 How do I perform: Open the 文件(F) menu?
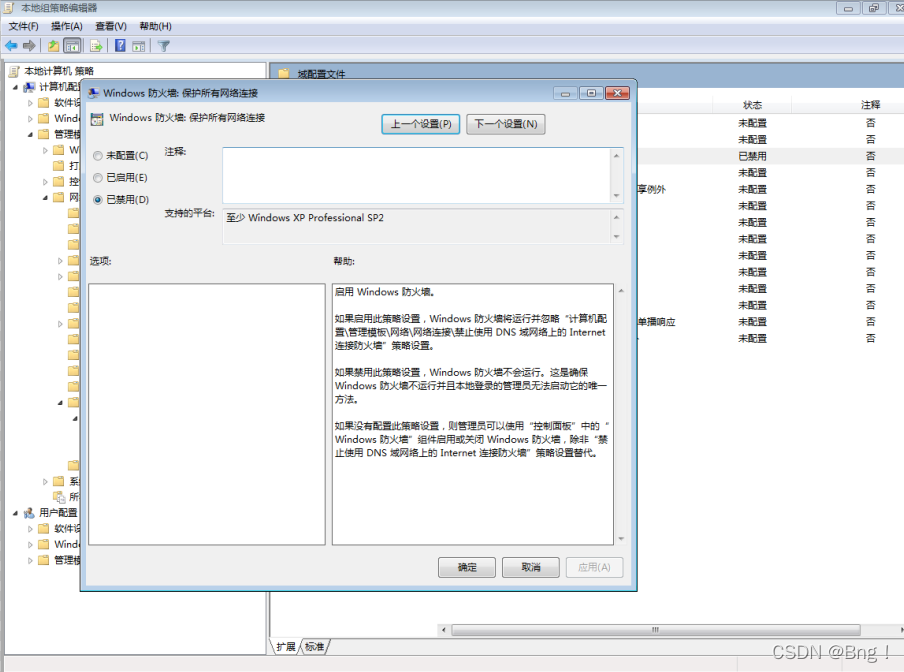(24, 26)
